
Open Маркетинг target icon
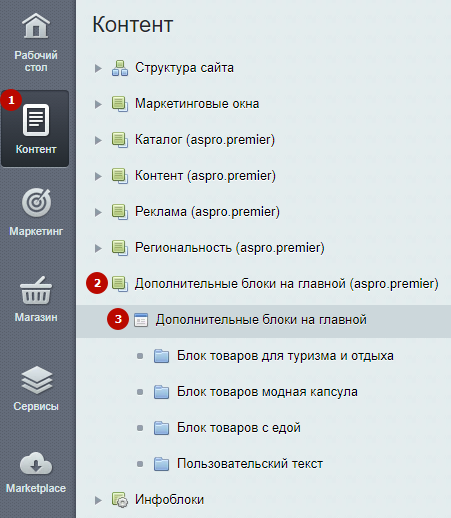point(36,203)
